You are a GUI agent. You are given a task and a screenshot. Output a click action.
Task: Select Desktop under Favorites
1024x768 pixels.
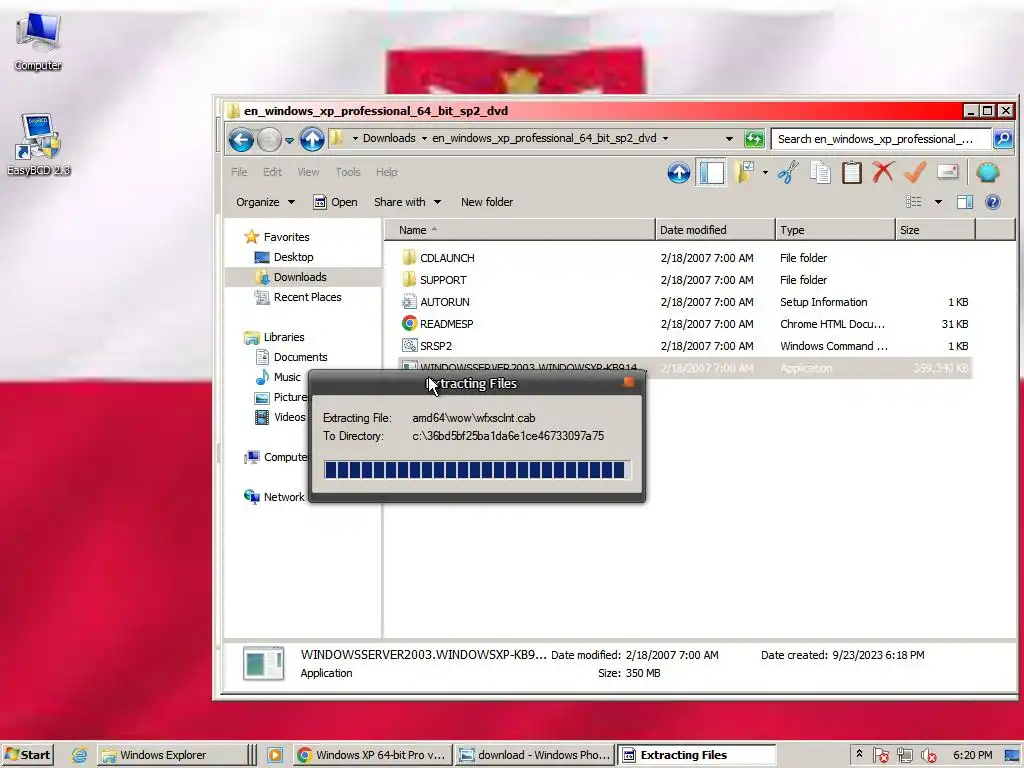pyautogui.click(x=283, y=257)
